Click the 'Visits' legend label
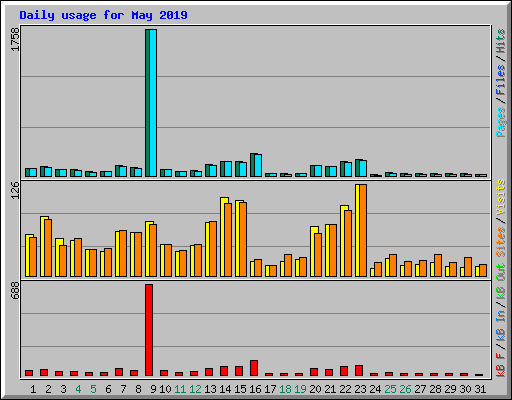 [501, 197]
